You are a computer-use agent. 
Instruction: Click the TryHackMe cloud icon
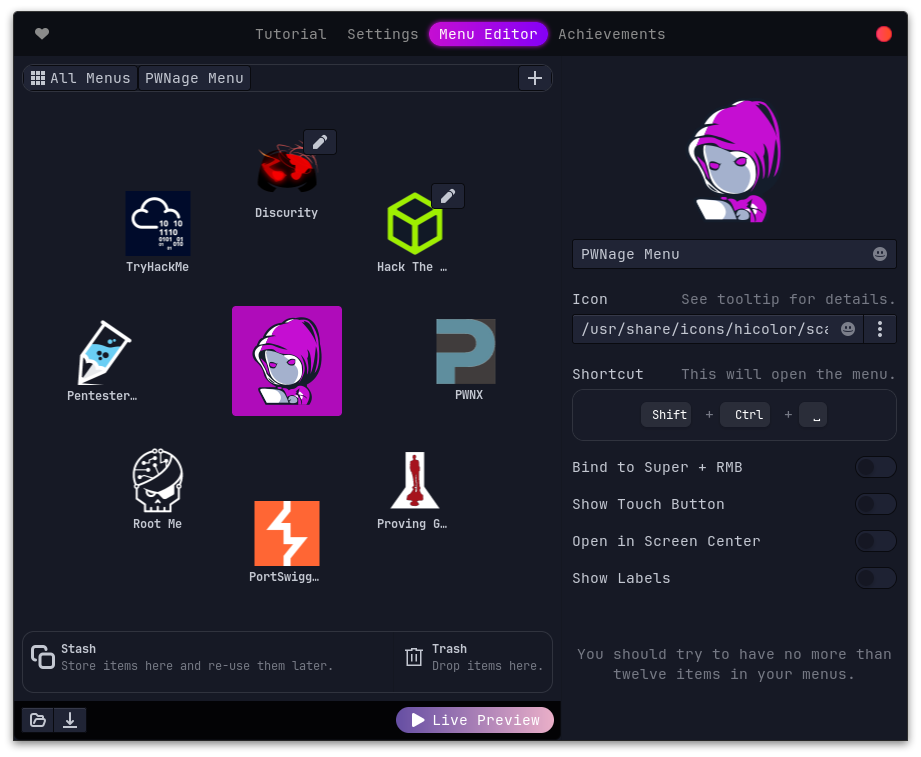tap(157, 223)
